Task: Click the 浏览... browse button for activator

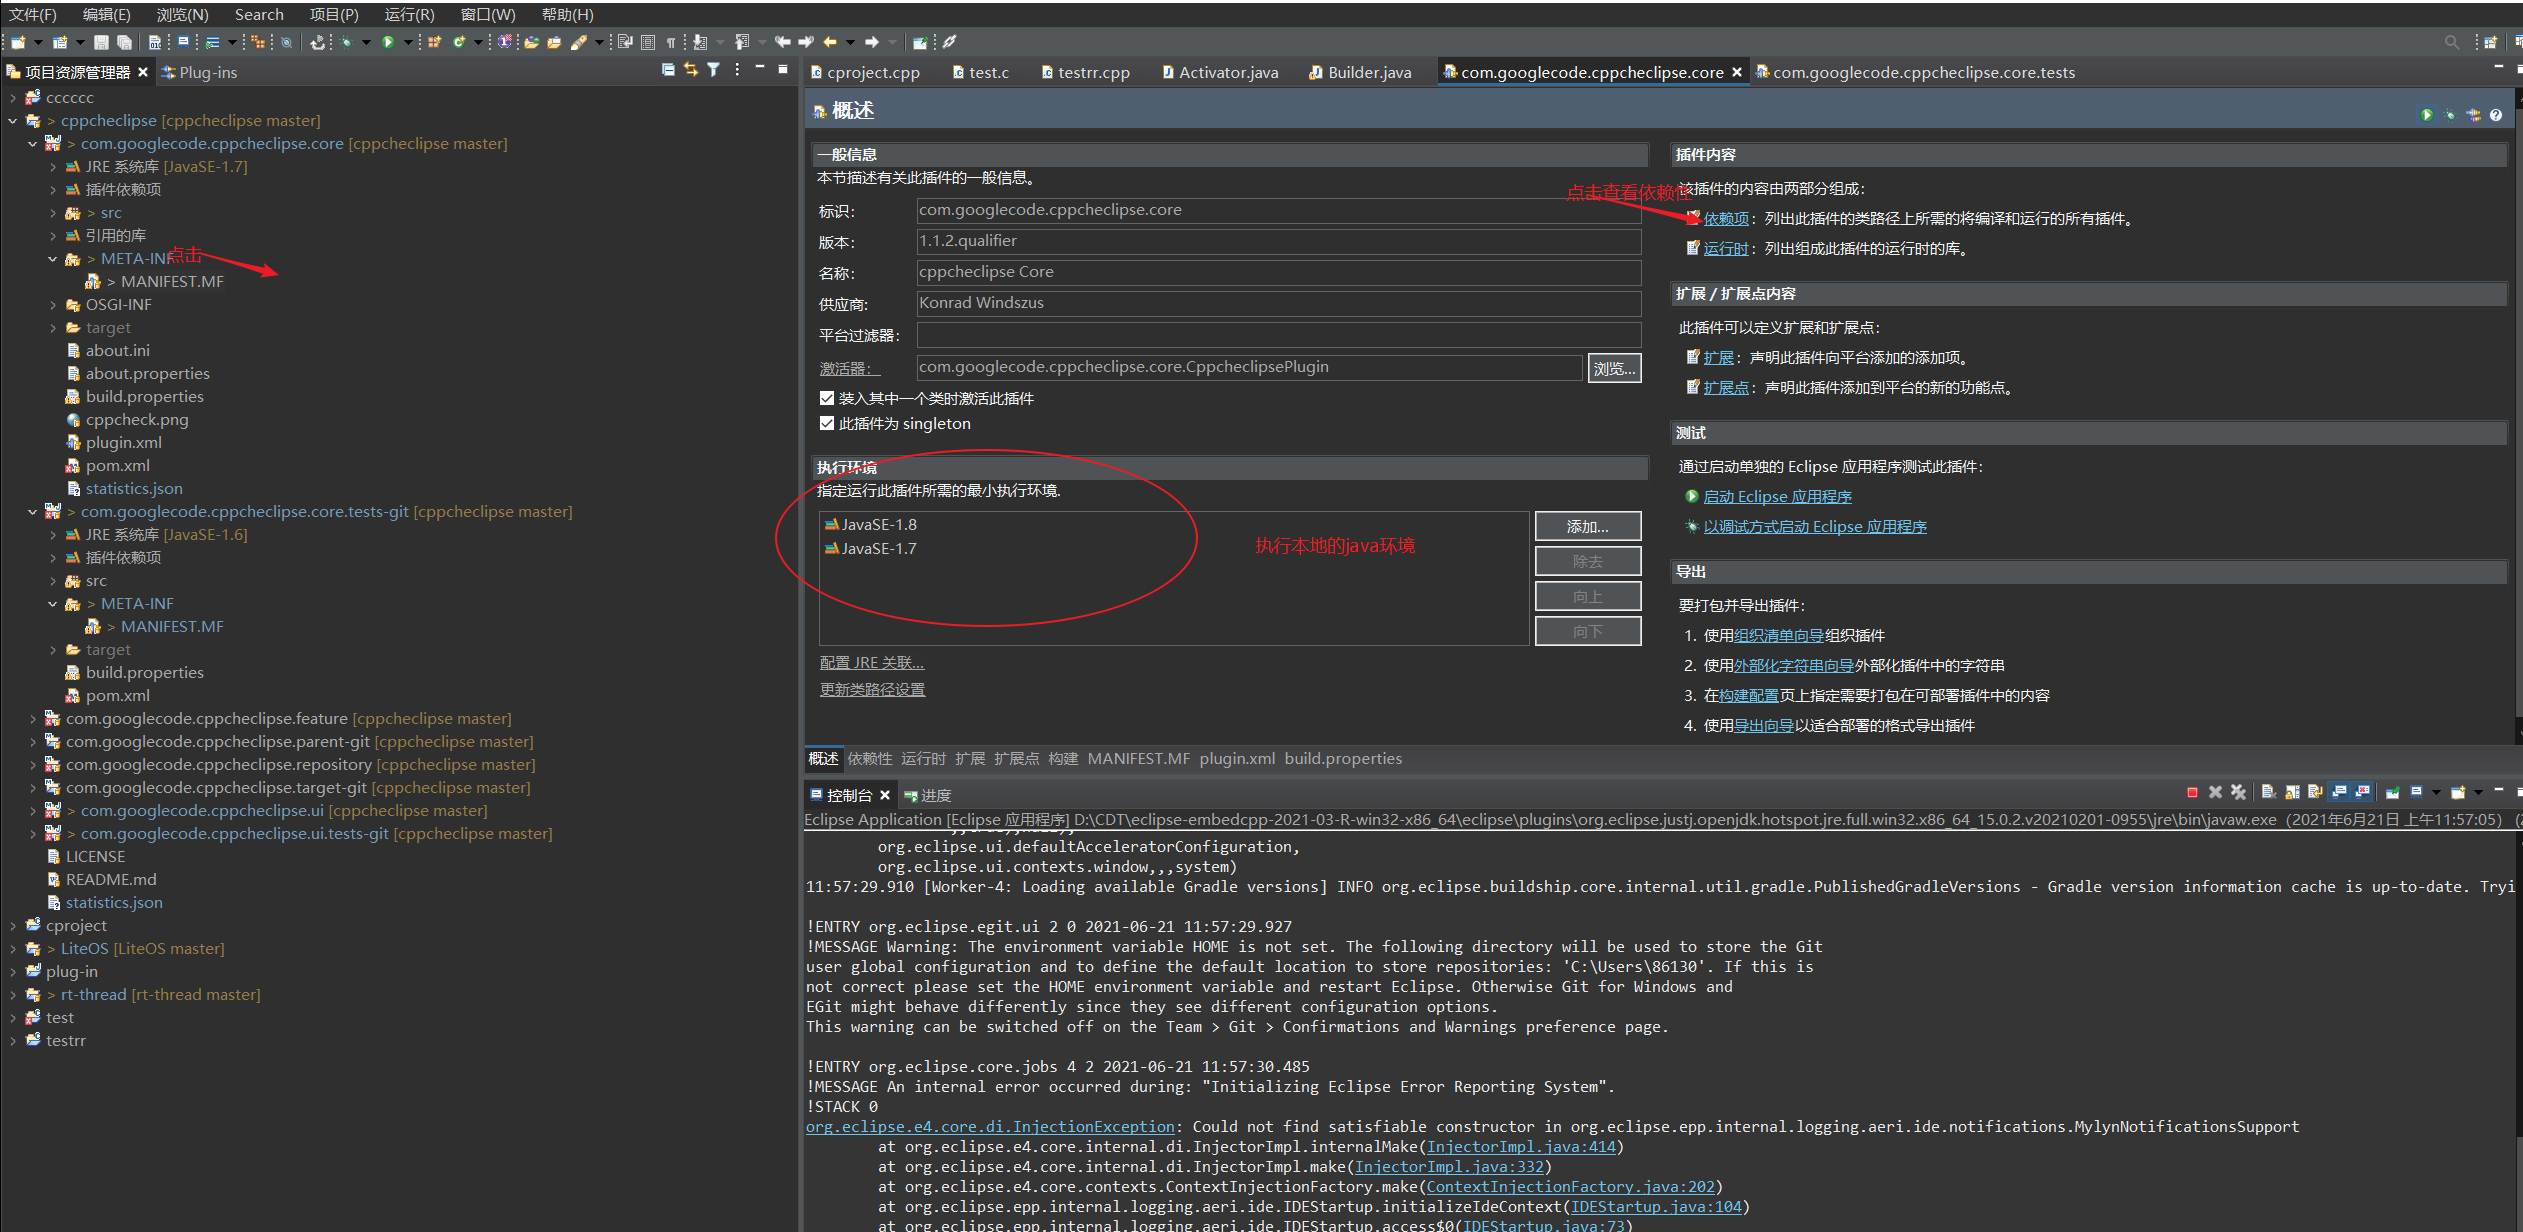Action: pos(1614,369)
